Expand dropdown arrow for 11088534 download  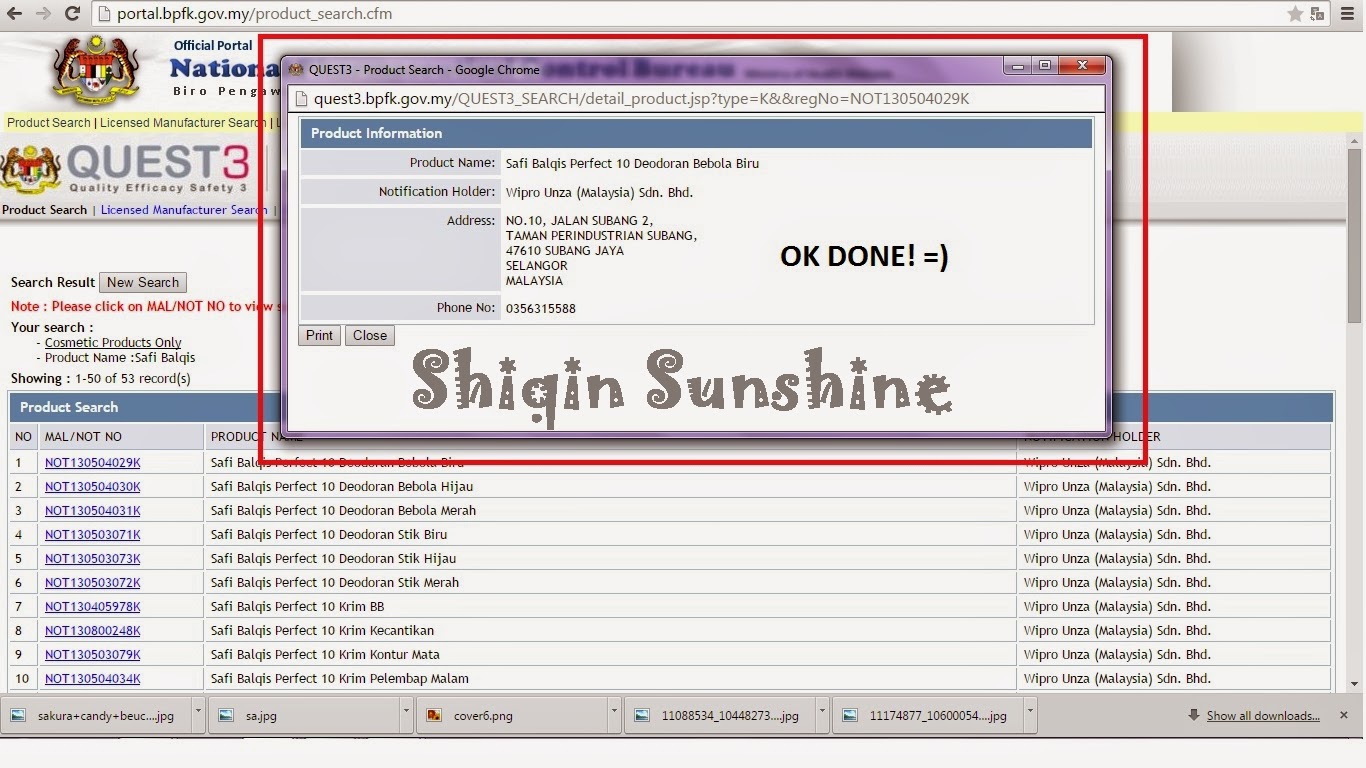[x=822, y=716]
